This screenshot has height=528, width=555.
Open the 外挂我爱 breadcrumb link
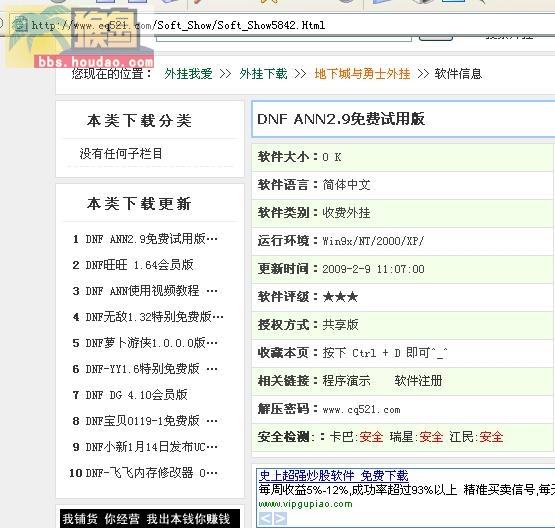pyautogui.click(x=188, y=74)
